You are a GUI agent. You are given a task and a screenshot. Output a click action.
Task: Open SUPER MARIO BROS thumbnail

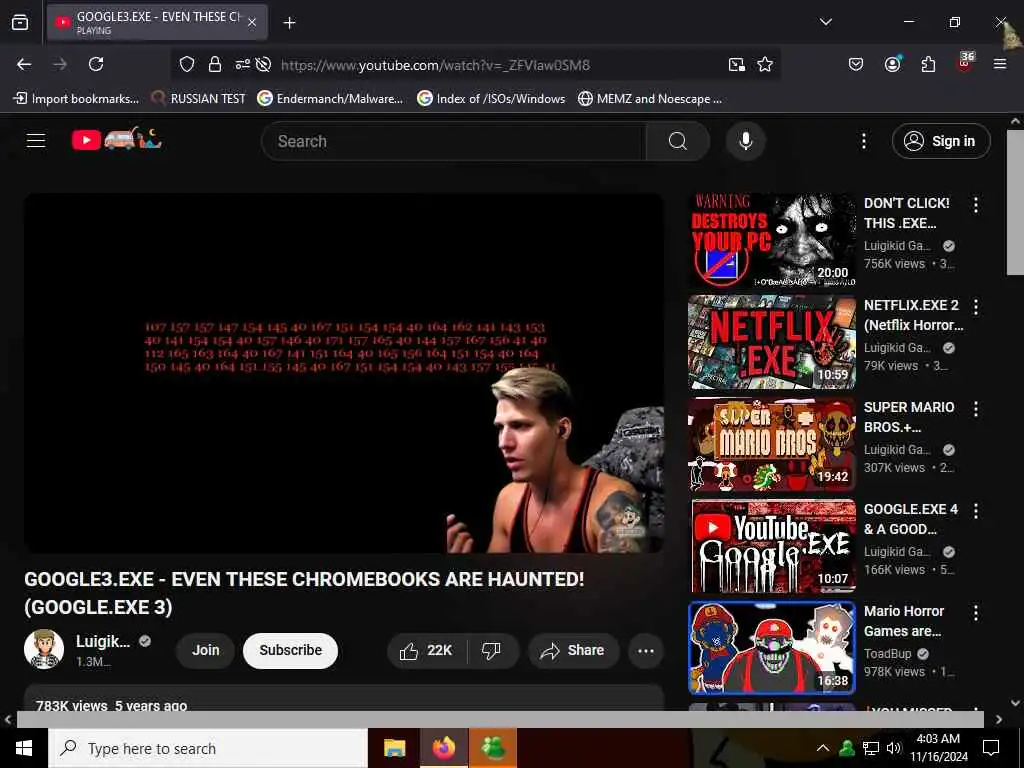click(x=772, y=444)
